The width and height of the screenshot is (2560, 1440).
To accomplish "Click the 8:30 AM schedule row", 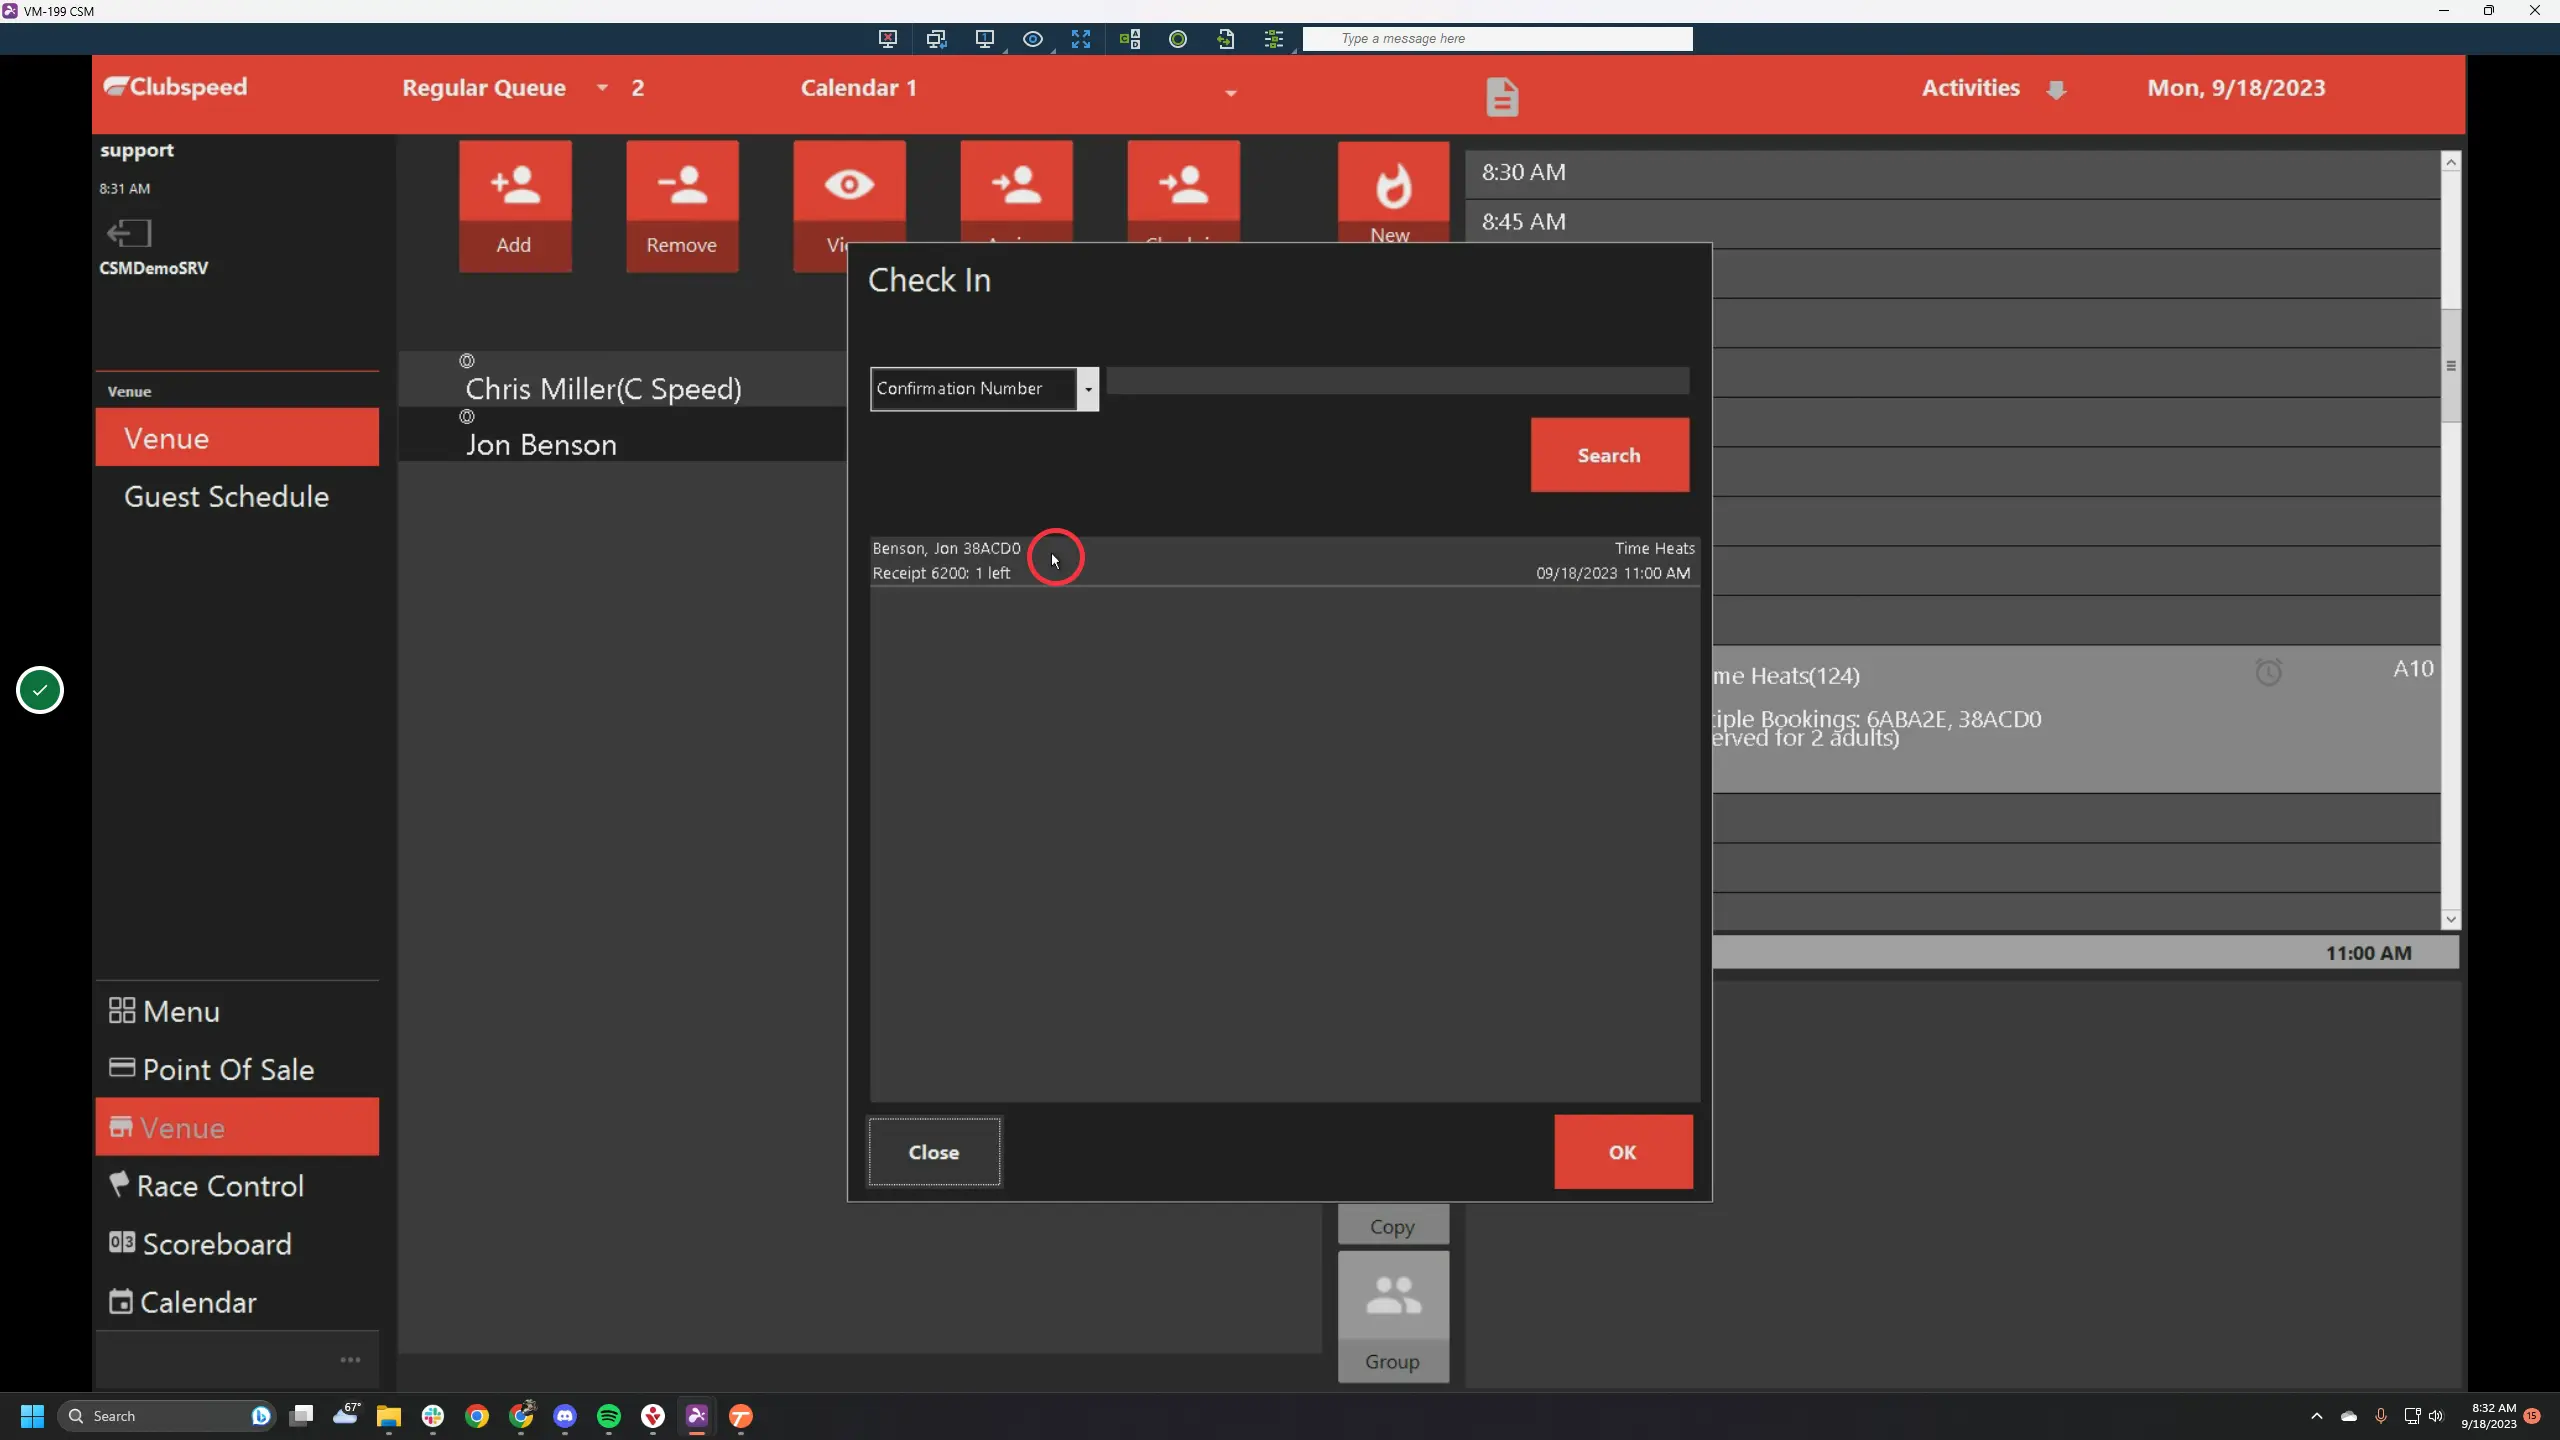I will tap(1952, 173).
